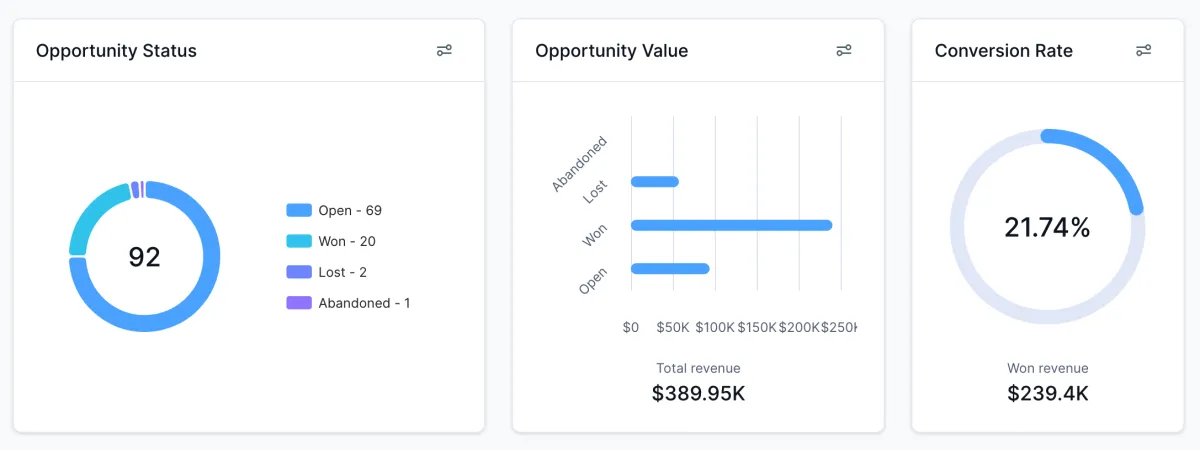The width and height of the screenshot is (1200, 450).
Task: Click the $389.95K total revenue figure
Action: (698, 393)
